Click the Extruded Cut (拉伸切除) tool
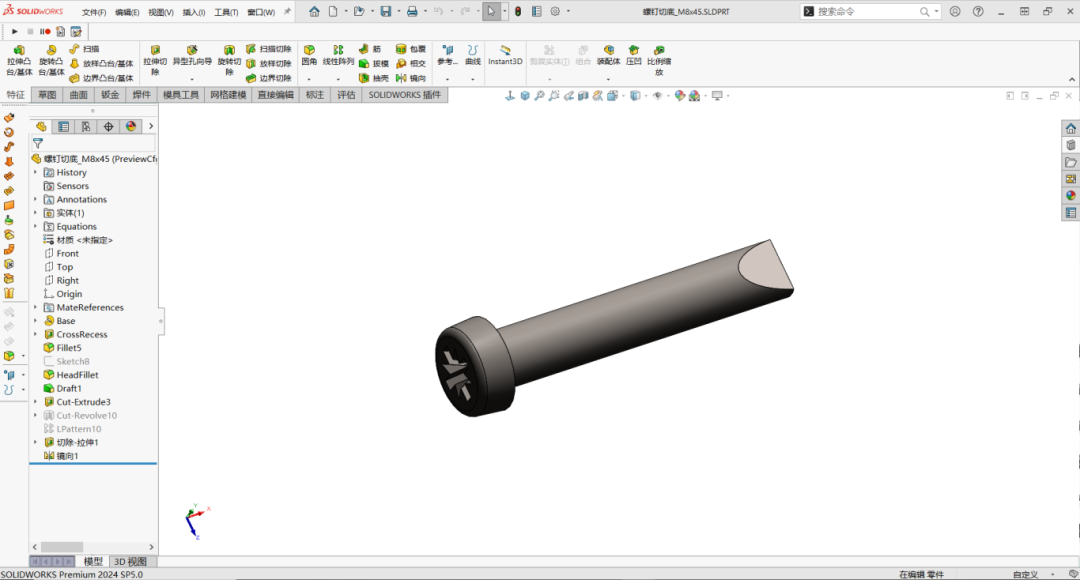This screenshot has width=1080, height=580. 155,61
